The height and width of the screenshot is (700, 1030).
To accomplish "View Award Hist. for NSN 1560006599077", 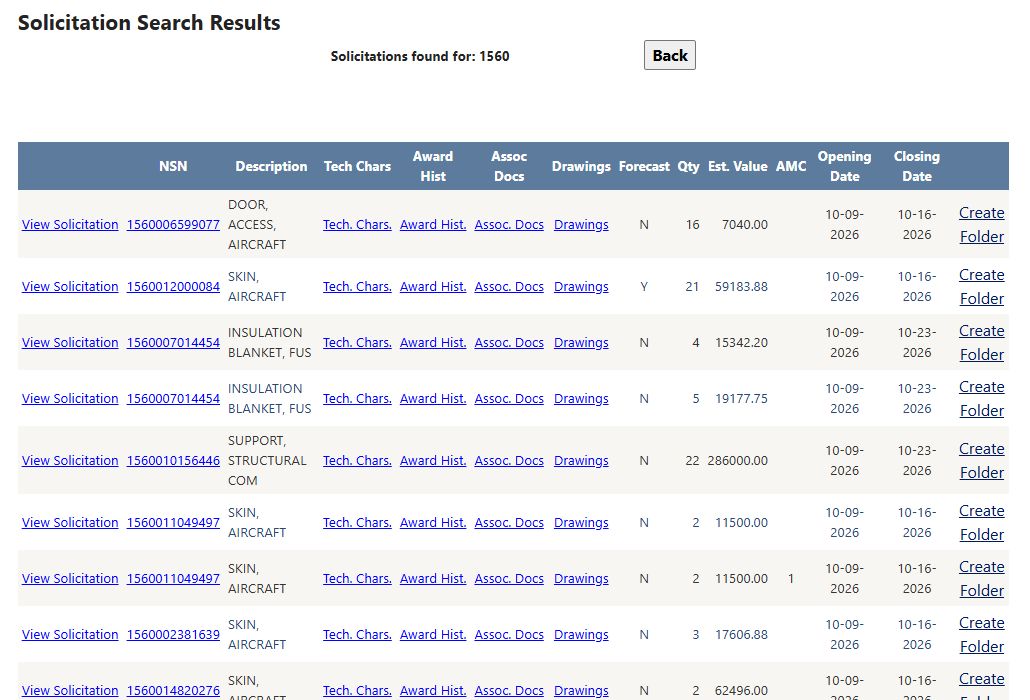I will [433, 225].
